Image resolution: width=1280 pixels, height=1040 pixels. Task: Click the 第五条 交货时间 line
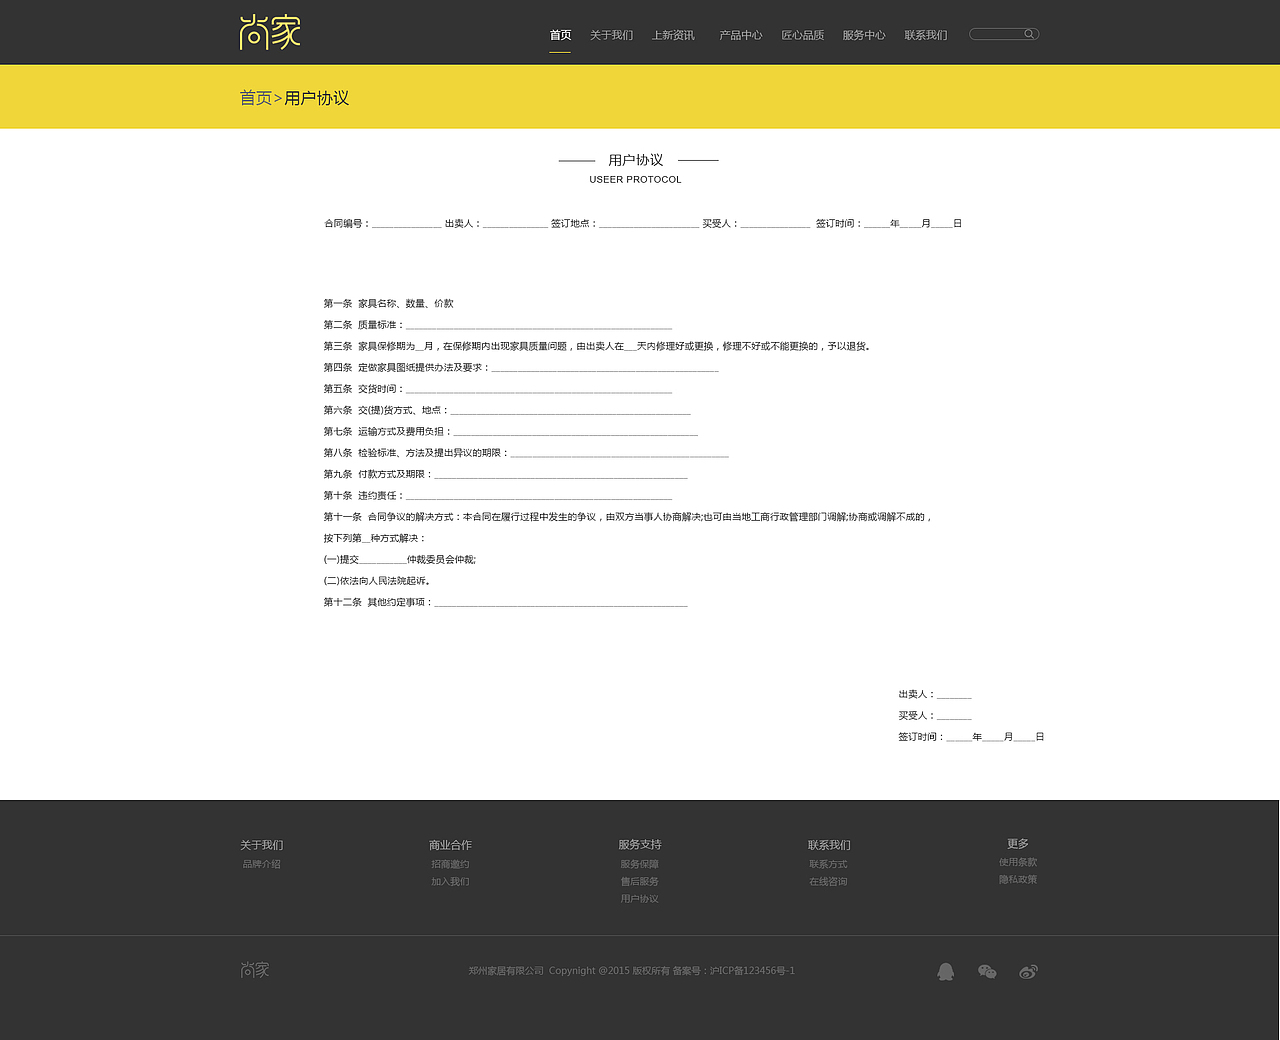pos(497,389)
